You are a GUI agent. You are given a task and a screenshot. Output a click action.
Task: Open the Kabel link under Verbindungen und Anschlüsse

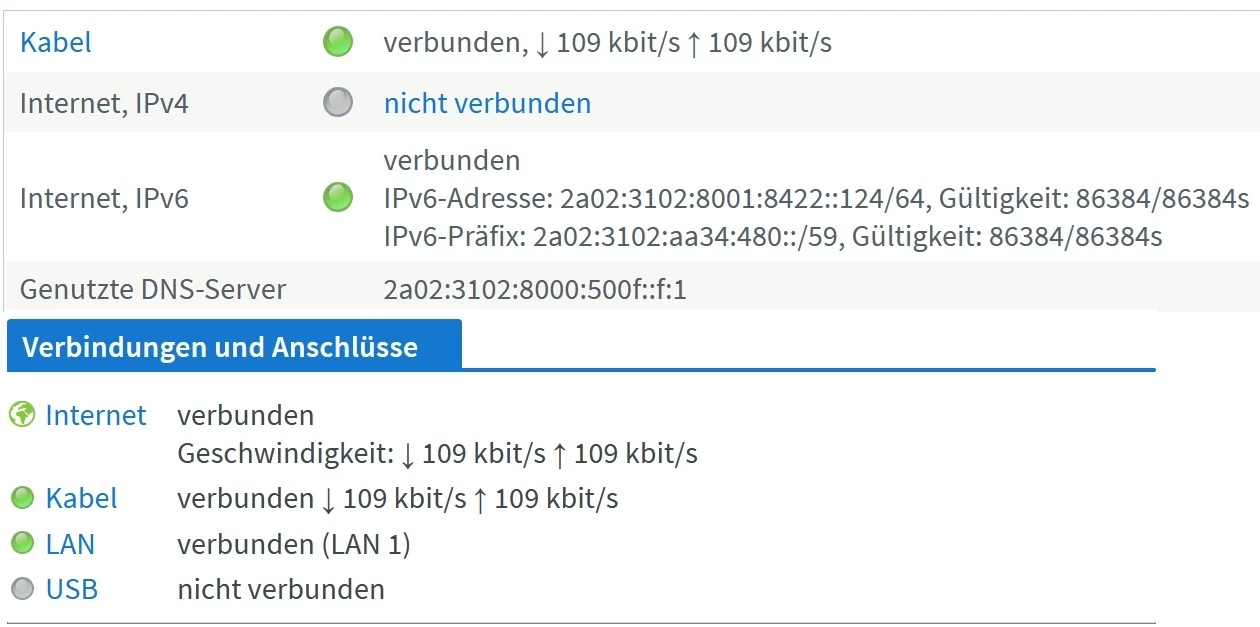(x=82, y=498)
